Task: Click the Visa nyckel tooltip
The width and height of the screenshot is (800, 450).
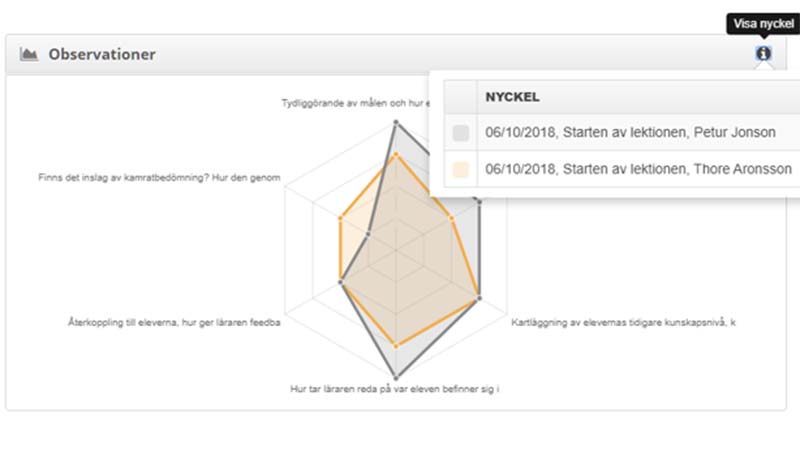Action: pos(763,24)
